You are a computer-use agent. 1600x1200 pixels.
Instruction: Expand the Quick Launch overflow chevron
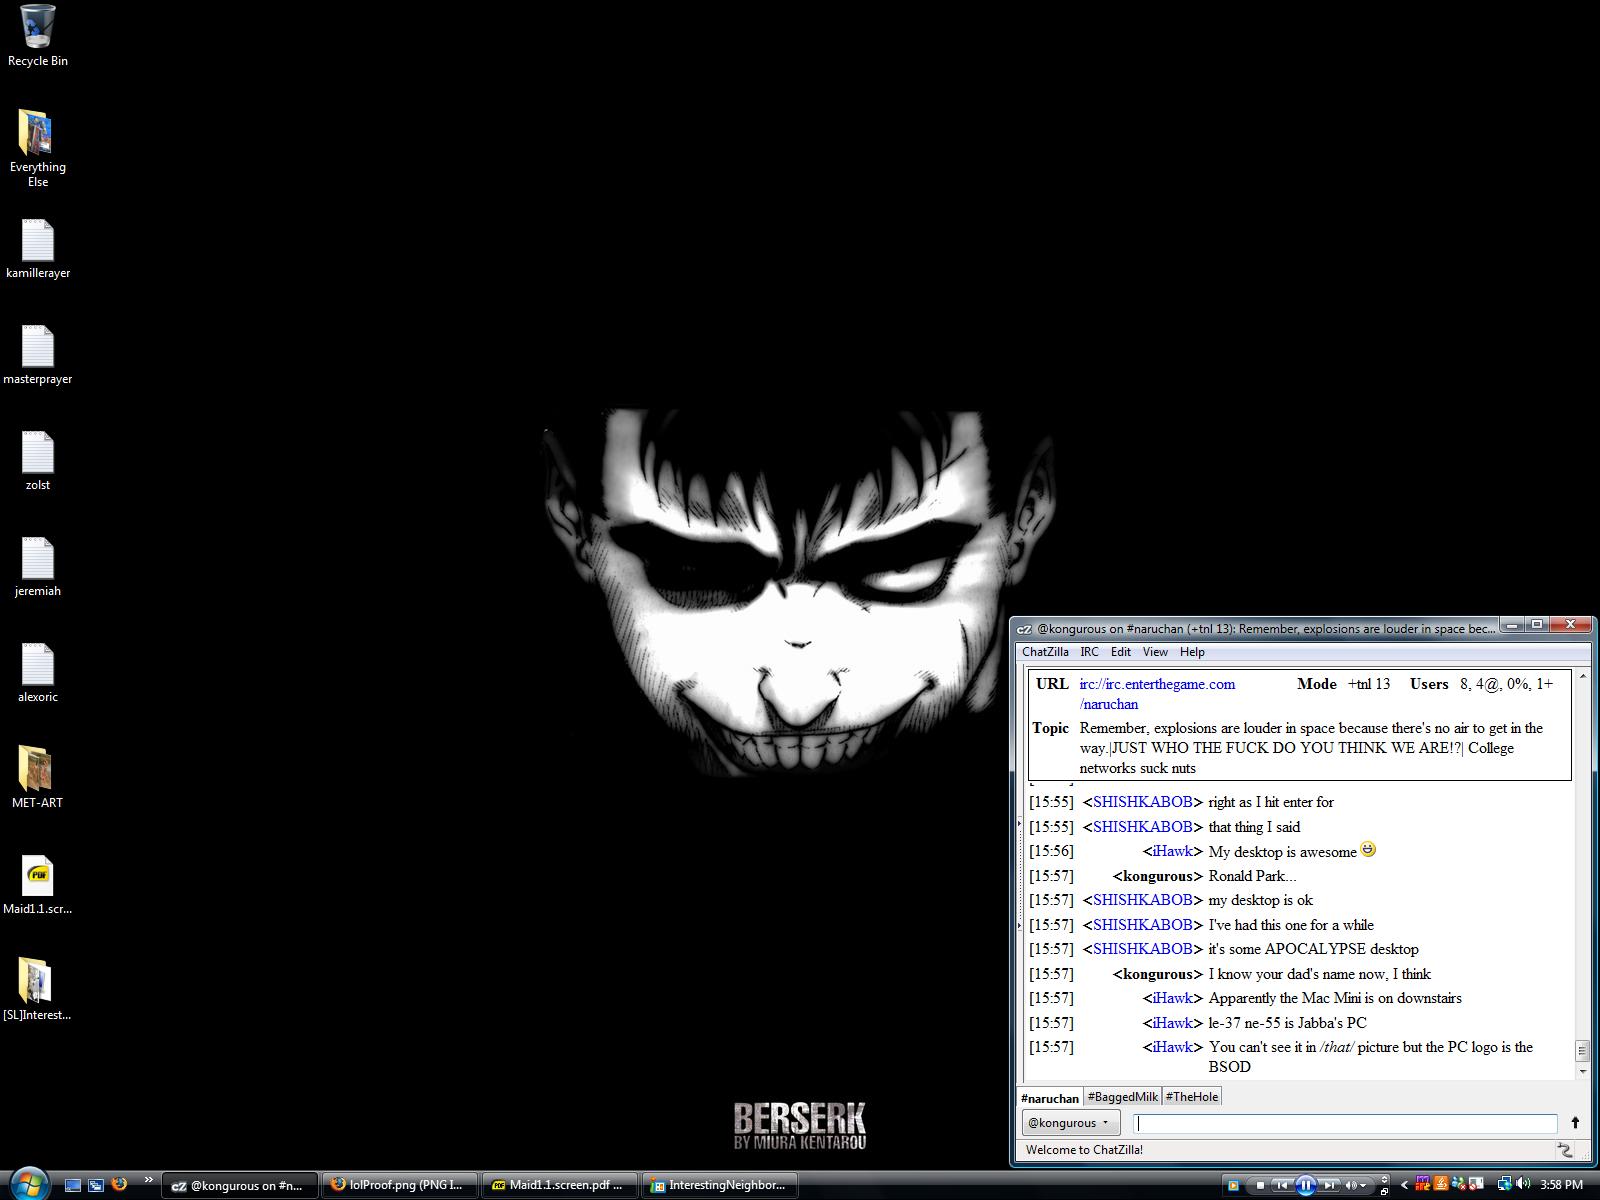pyautogui.click(x=149, y=1181)
